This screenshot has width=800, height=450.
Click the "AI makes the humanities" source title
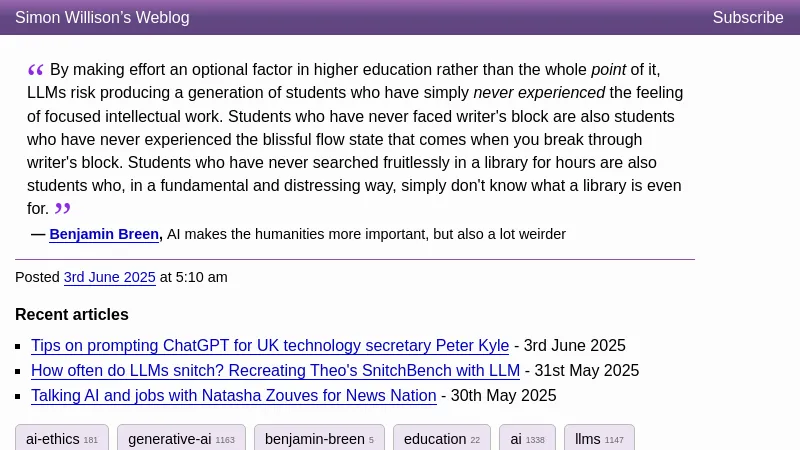pos(366,234)
